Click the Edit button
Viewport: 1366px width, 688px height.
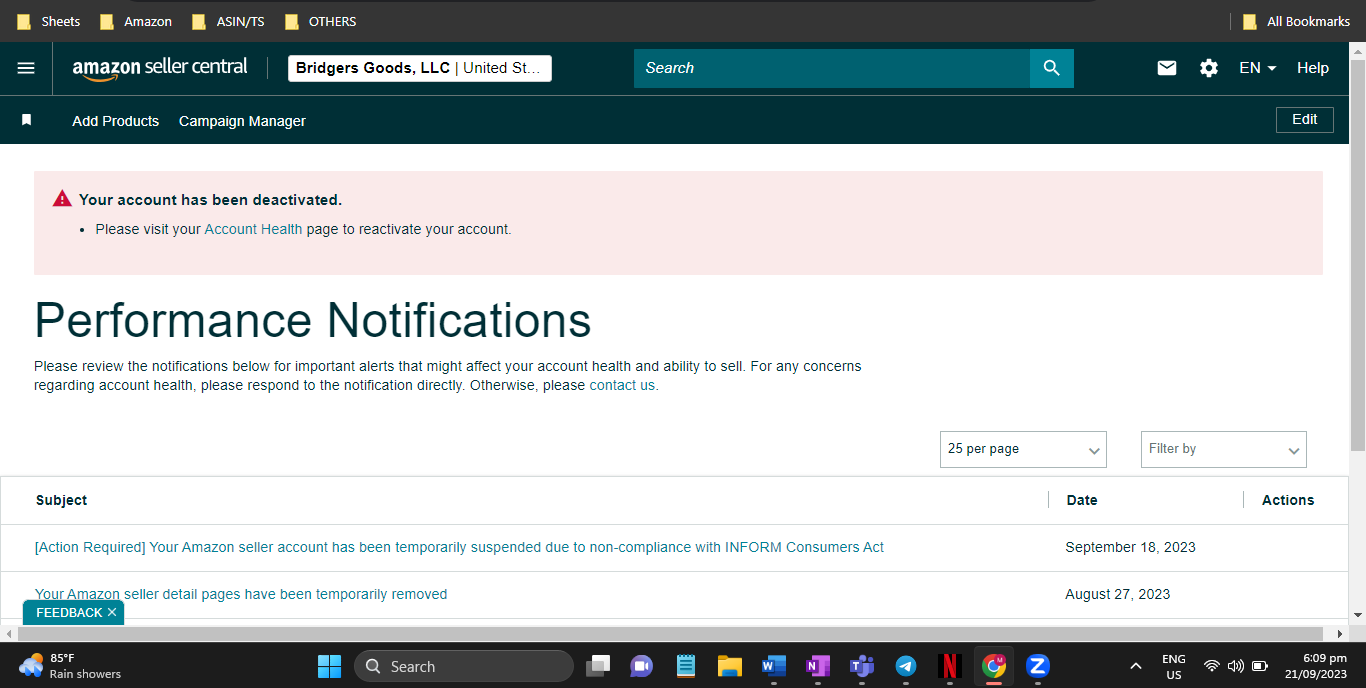[1304, 119]
